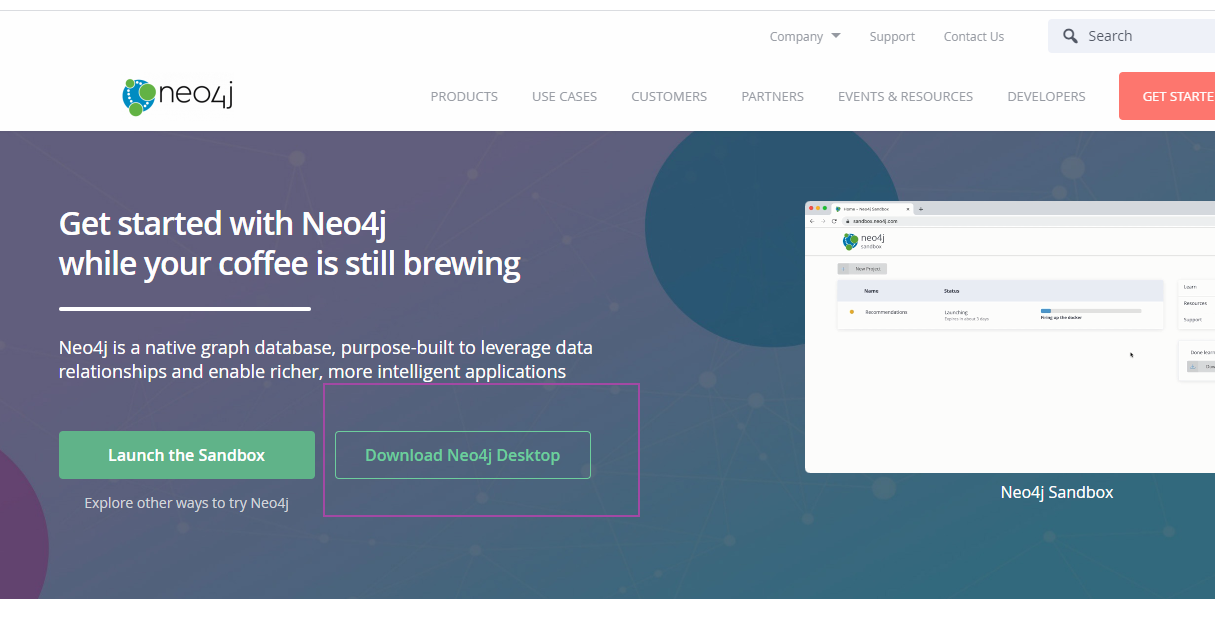Open the PRODUCTS menu
1215x628 pixels.
click(464, 96)
